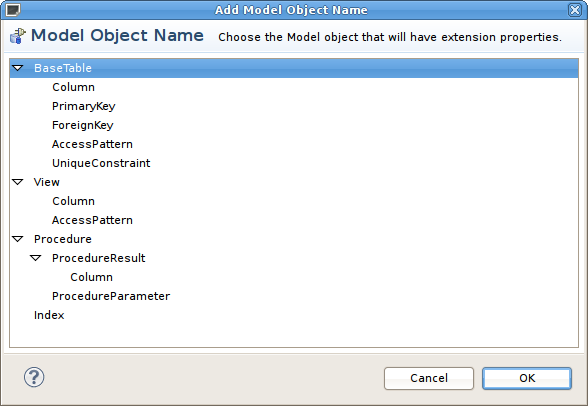Select Column under ProcedureResult

[x=92, y=277]
